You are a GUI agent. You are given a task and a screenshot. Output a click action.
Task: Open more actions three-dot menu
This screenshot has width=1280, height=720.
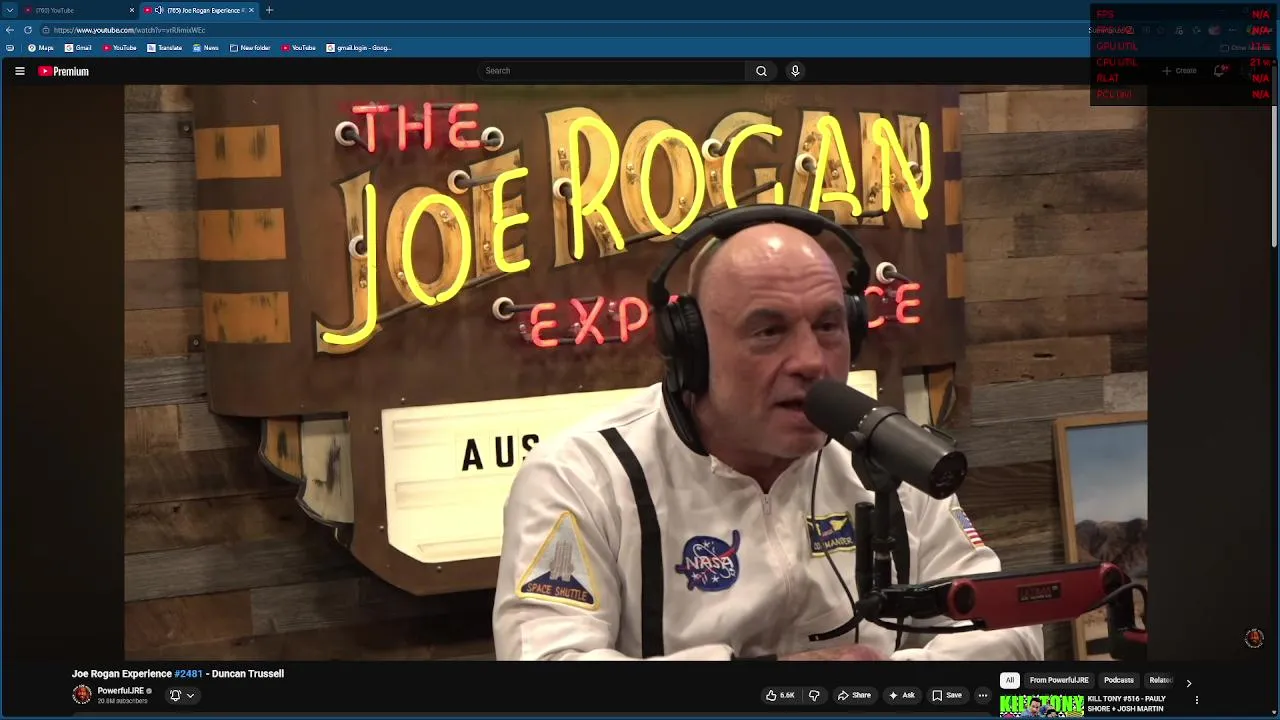click(983, 695)
